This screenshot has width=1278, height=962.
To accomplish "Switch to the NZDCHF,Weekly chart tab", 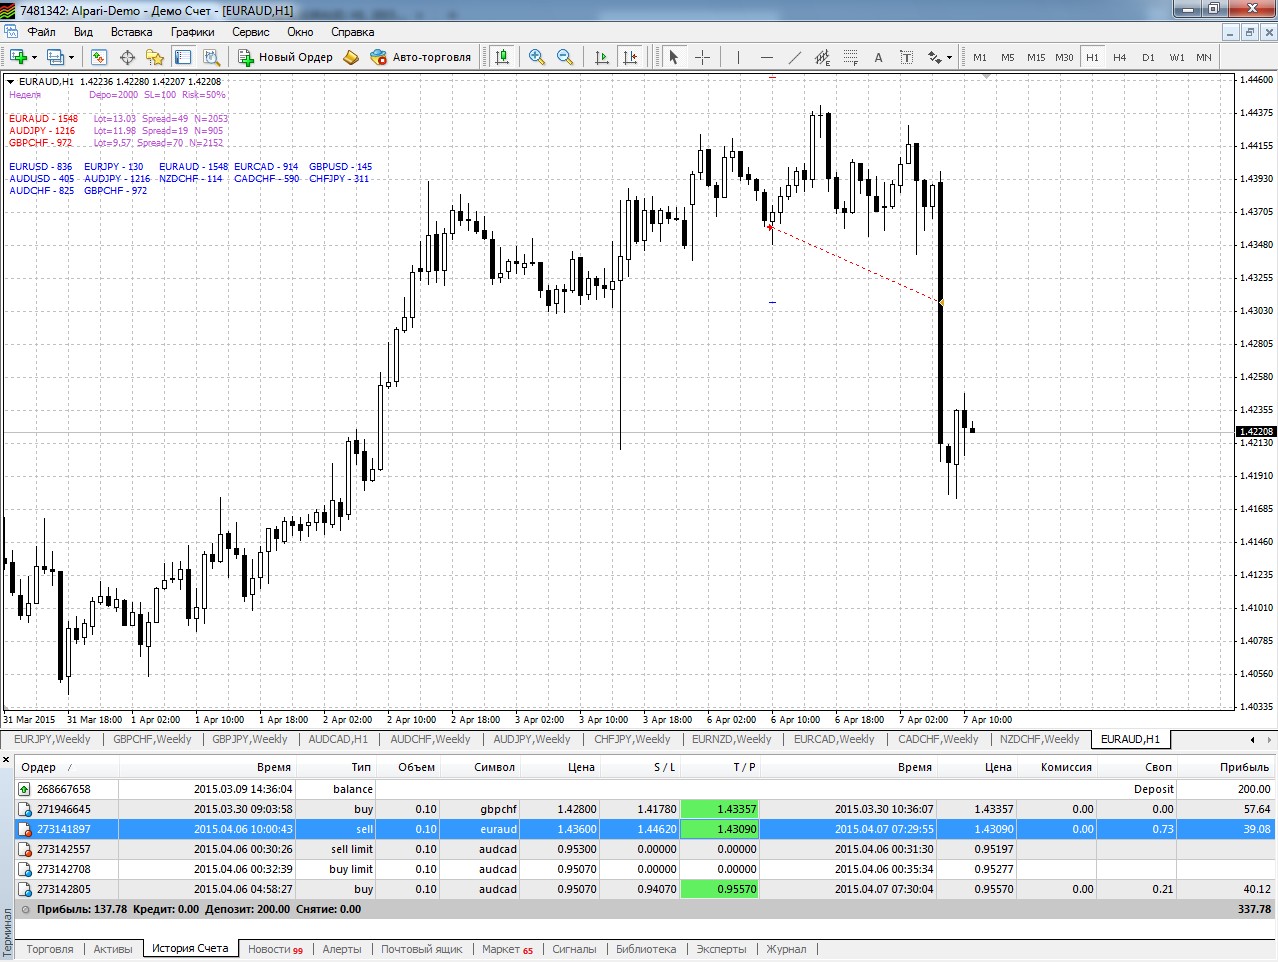I will pyautogui.click(x=1040, y=739).
